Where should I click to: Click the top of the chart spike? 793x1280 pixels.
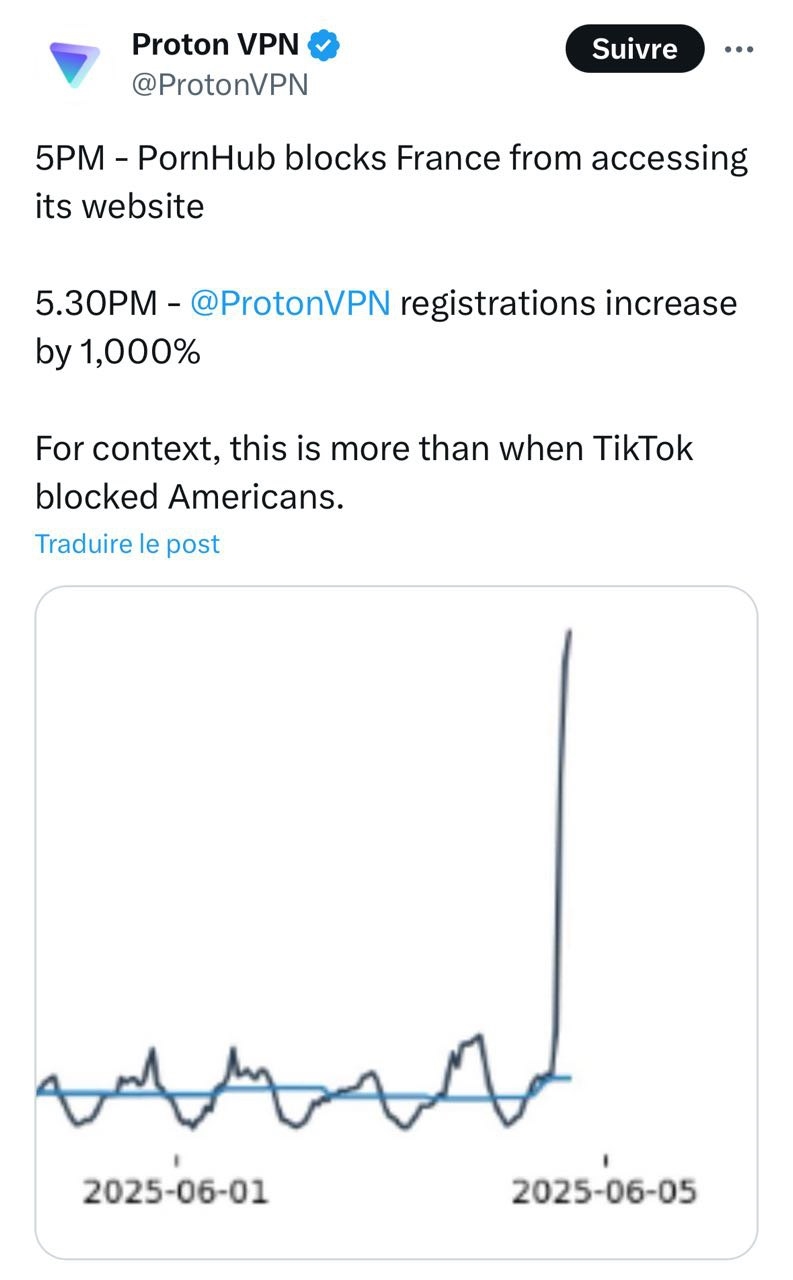point(569,632)
